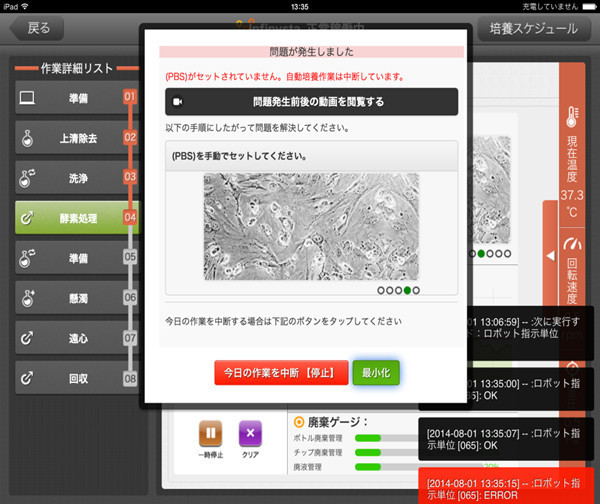Click rotation icon beside 回収

coord(27,378)
